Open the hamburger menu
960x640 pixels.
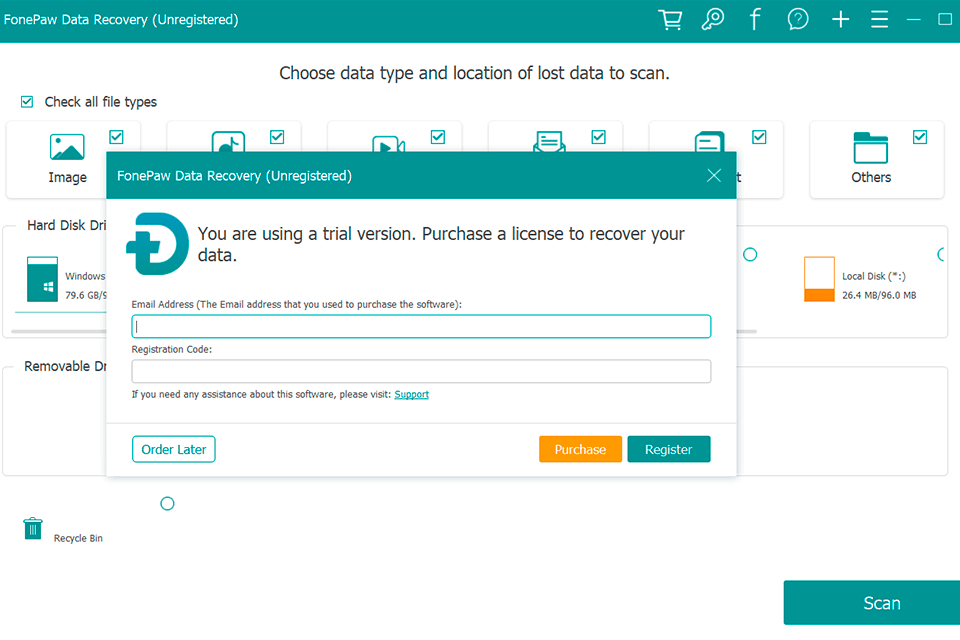pos(879,19)
